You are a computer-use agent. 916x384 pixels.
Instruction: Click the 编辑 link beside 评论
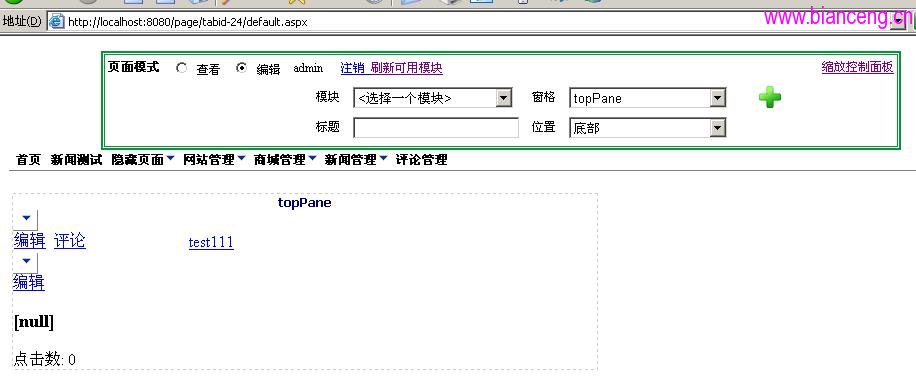[x=29, y=241]
